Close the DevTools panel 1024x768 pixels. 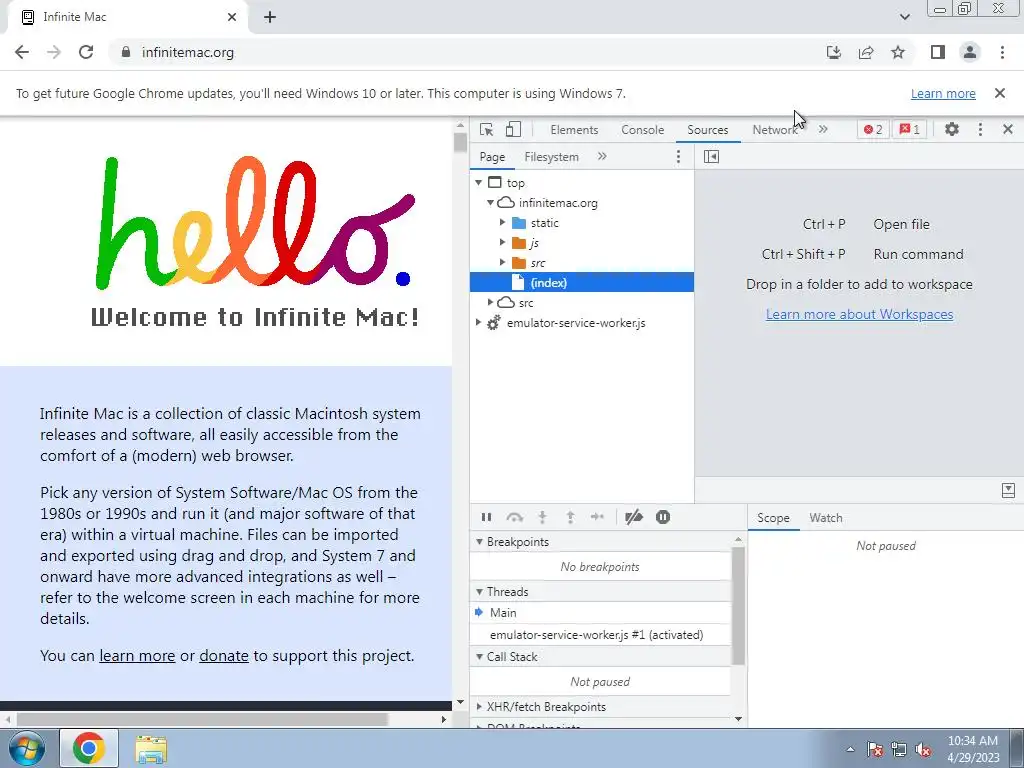tap(1008, 129)
